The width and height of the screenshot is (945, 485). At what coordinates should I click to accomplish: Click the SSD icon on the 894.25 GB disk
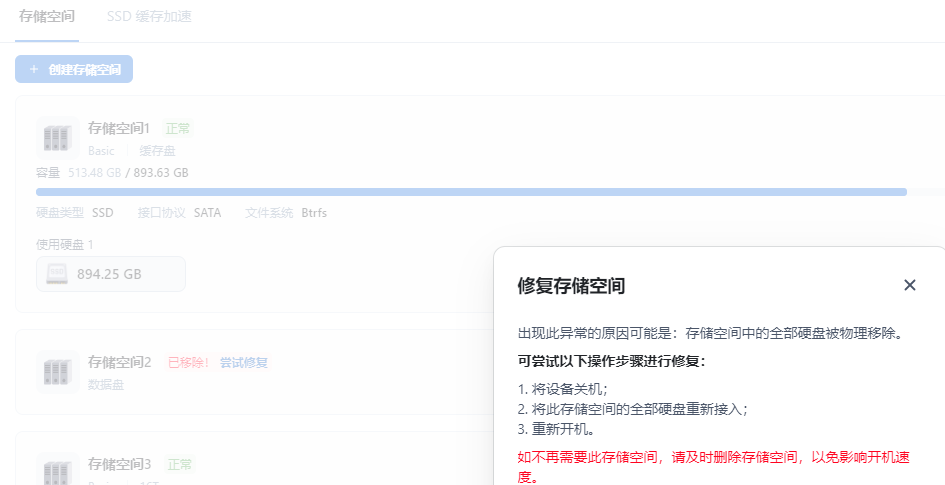[57, 274]
